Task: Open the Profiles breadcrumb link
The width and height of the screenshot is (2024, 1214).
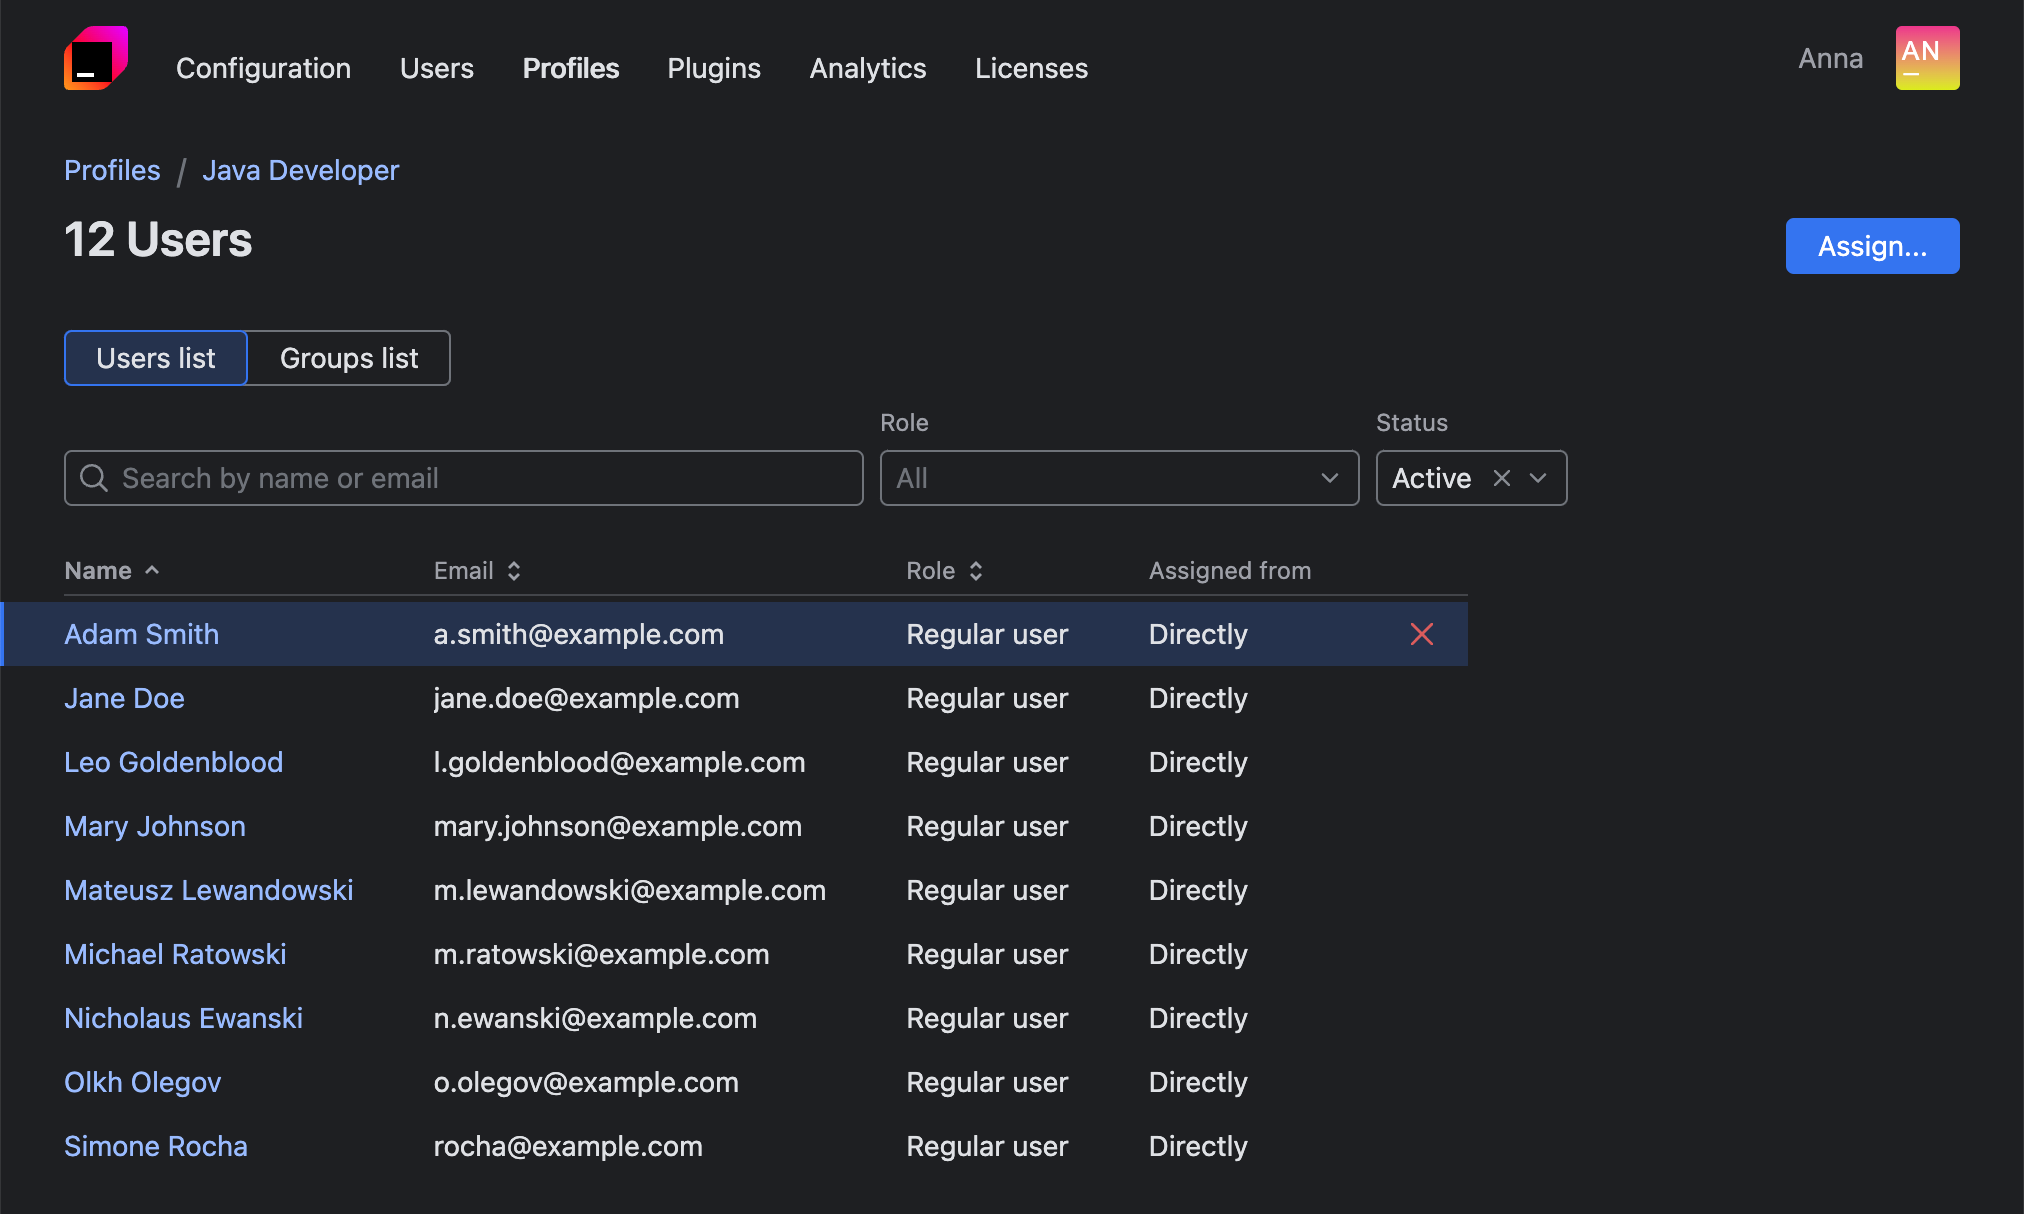Action: (x=111, y=170)
